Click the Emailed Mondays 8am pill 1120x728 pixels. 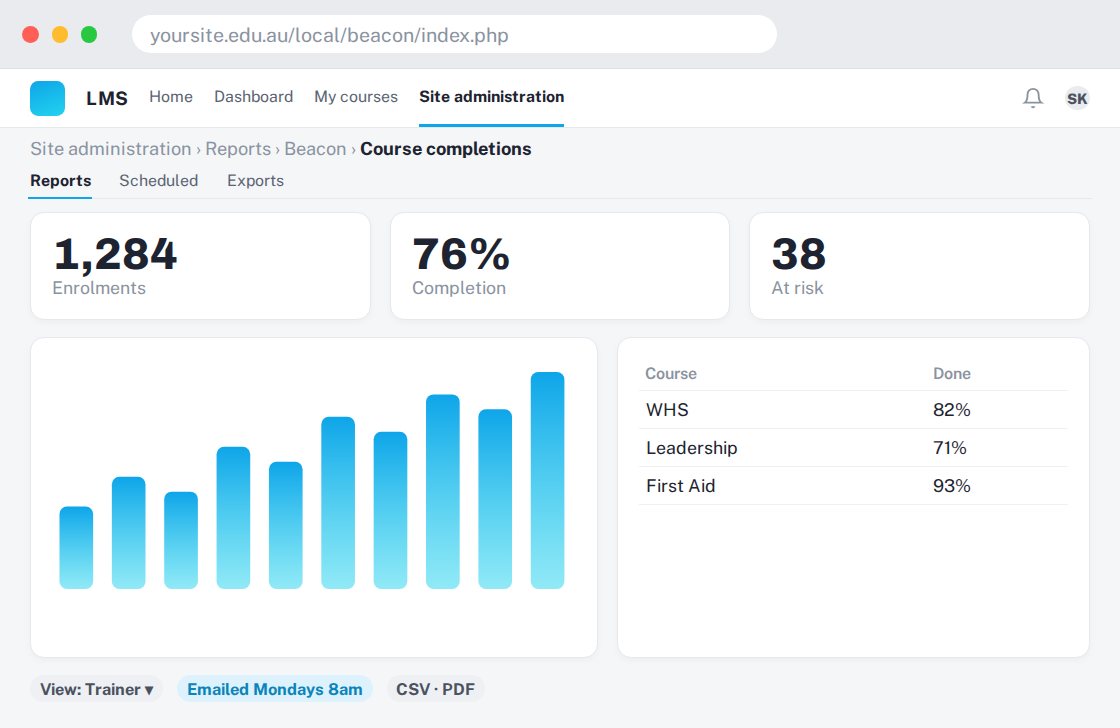click(275, 689)
